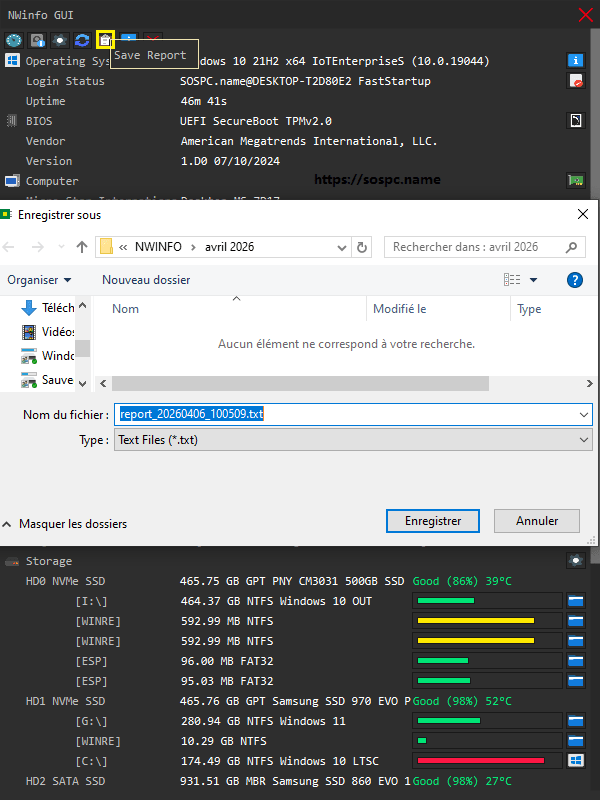Click the blue info icon on Operating System row

pos(575,61)
